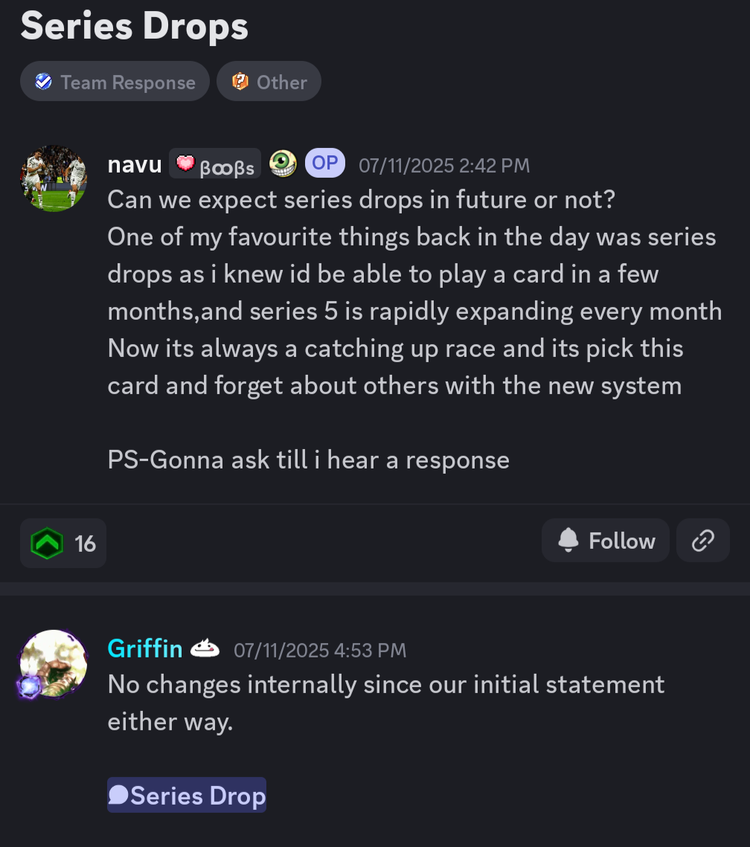This screenshot has height=847, width=750.
Task: Click the 07/11/2025 2:42 PM timestamp
Action: click(444, 165)
